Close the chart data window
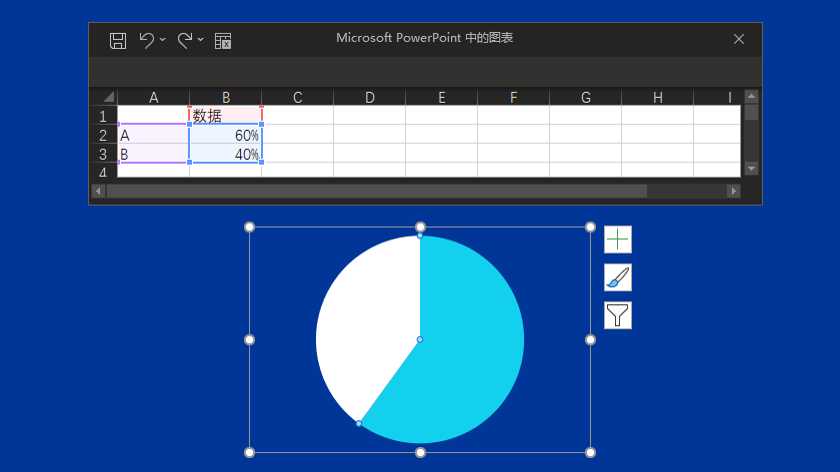Viewport: 840px width, 472px height. point(739,39)
